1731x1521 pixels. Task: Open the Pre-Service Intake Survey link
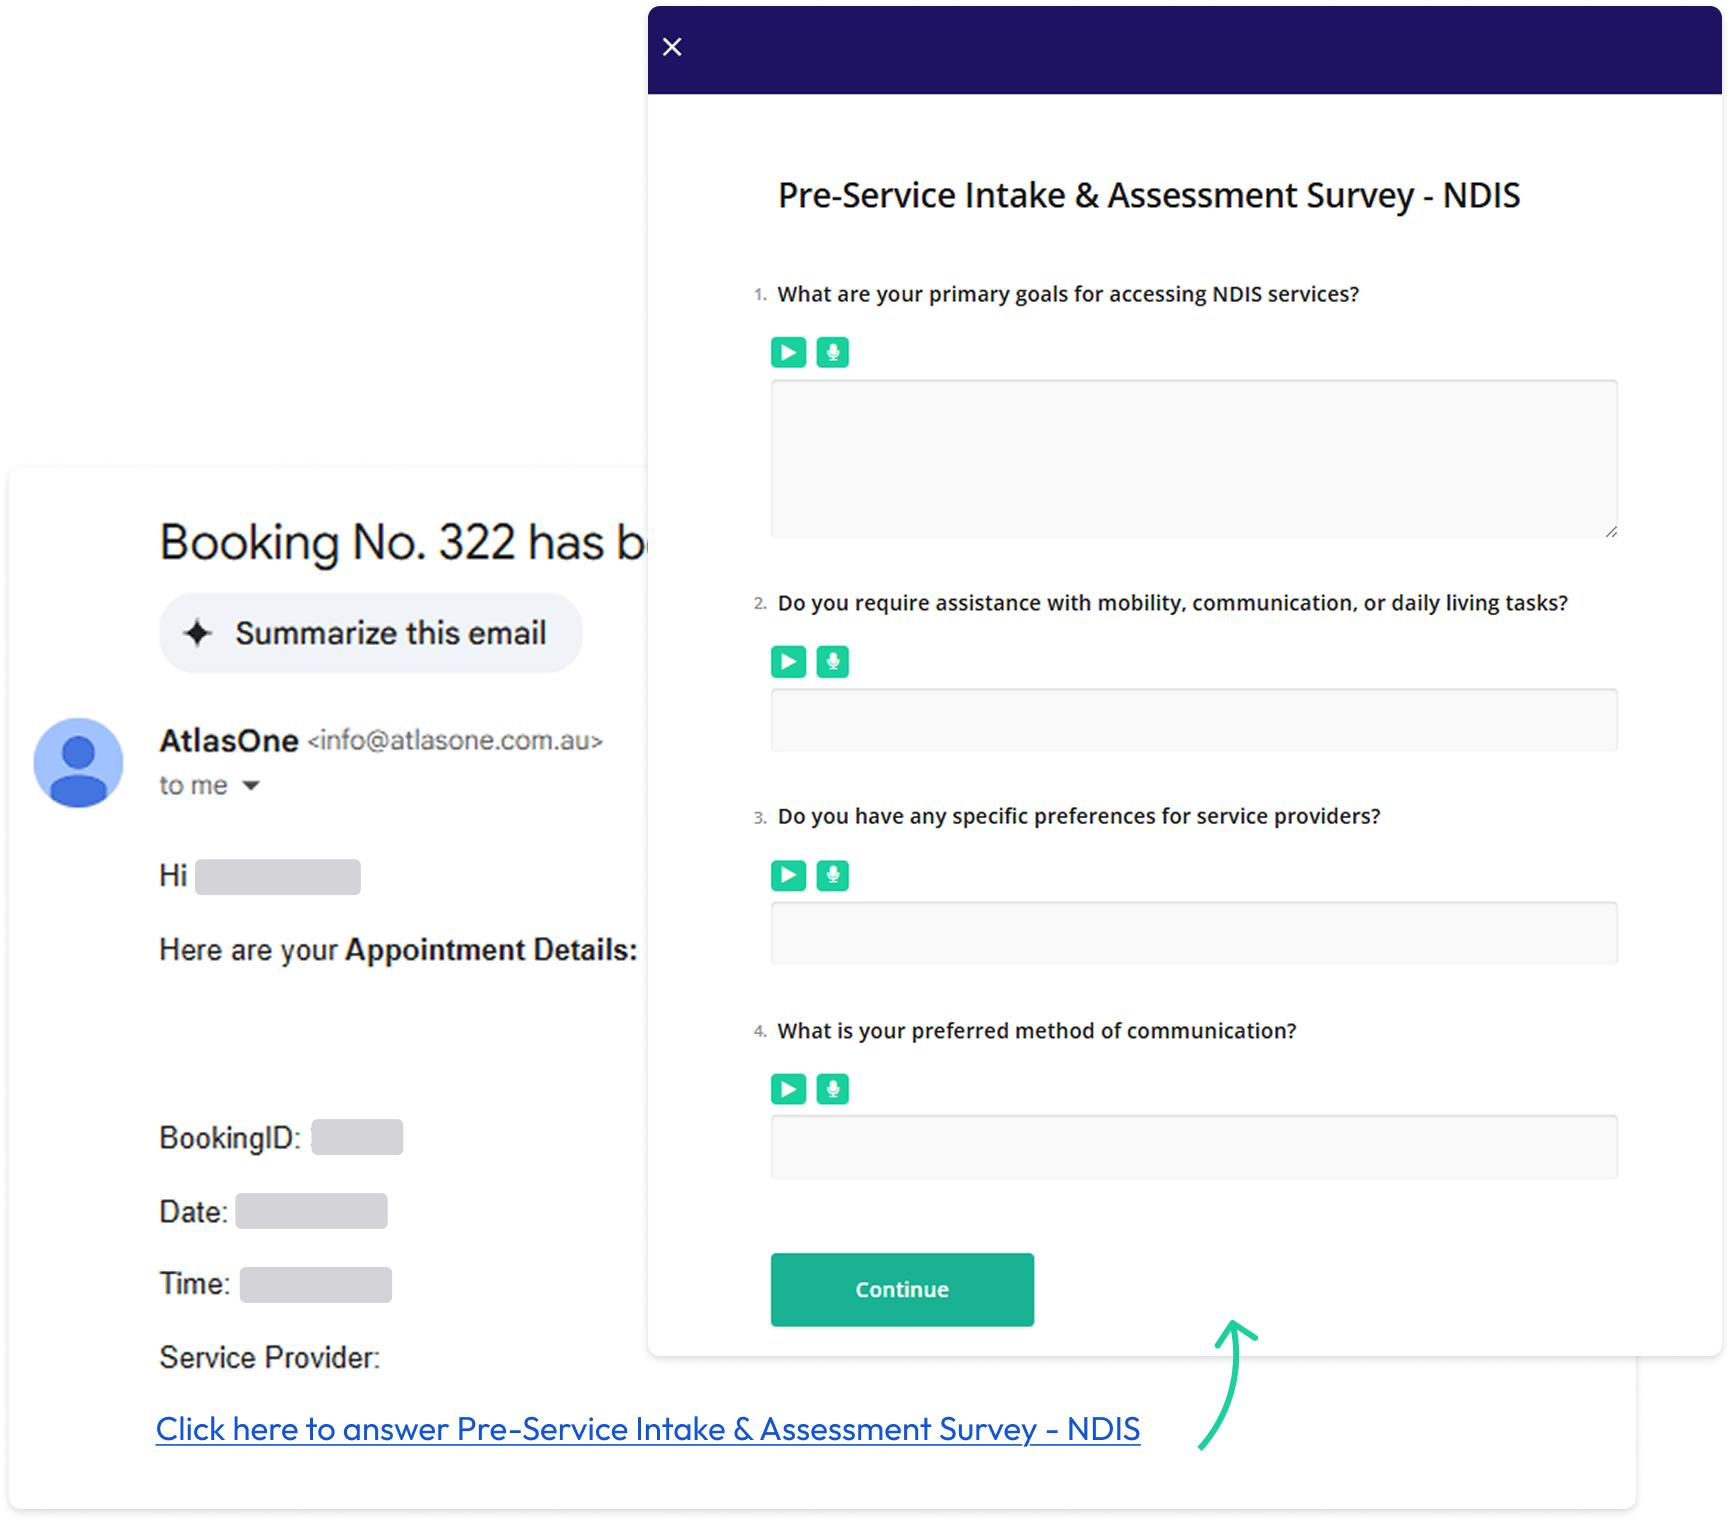point(648,1429)
